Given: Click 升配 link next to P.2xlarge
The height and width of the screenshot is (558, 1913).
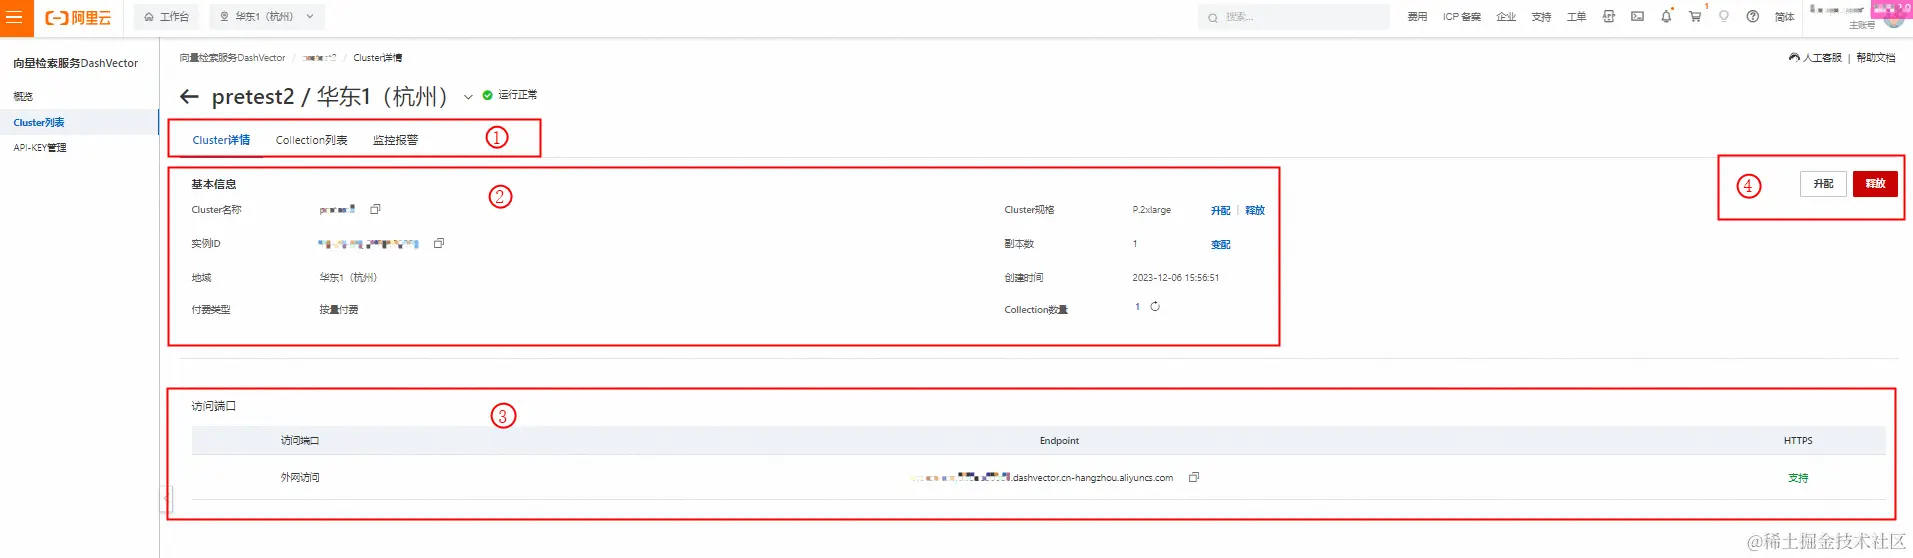Looking at the screenshot, I should pos(1220,210).
